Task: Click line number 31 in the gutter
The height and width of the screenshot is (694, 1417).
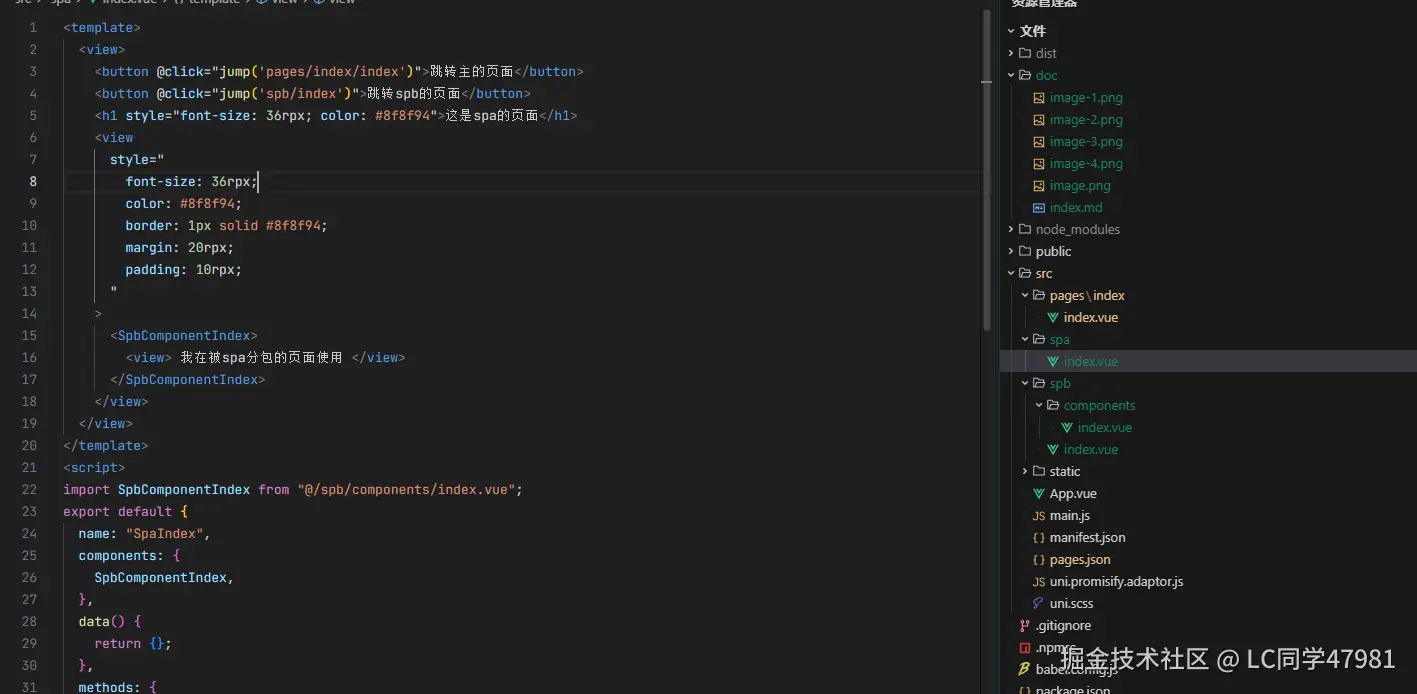Action: coord(29,687)
